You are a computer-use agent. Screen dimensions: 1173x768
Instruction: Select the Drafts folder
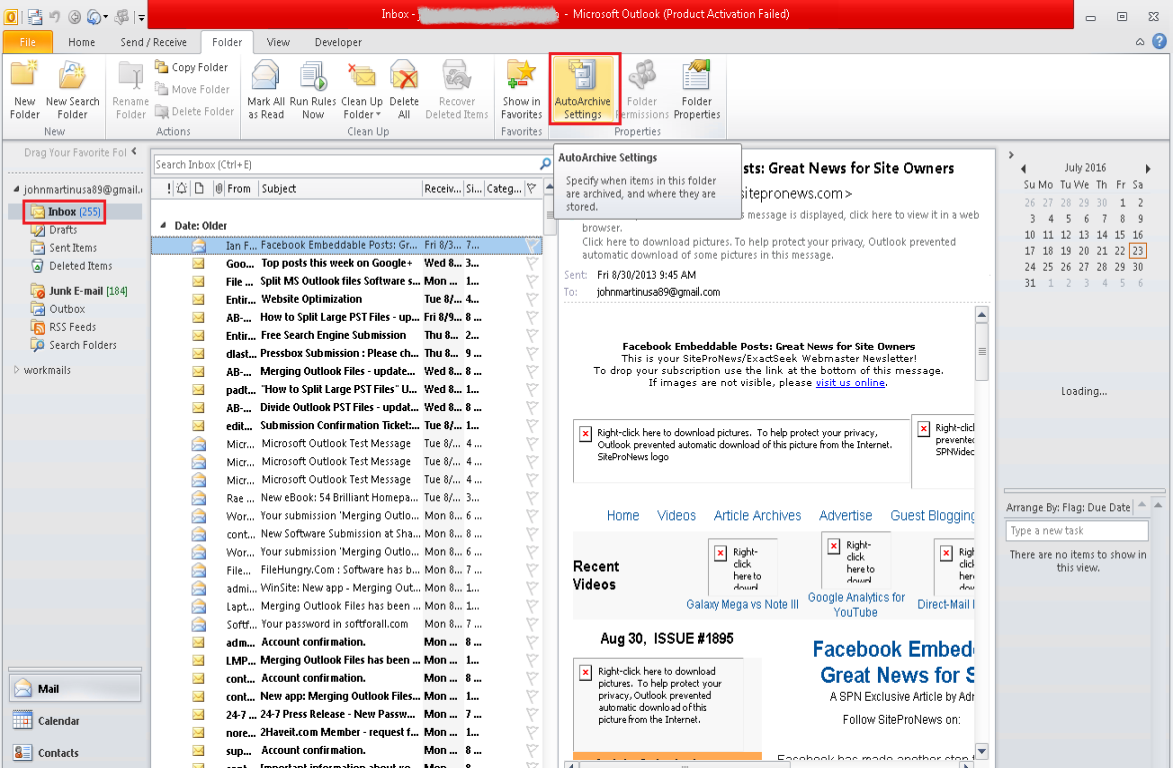63,230
